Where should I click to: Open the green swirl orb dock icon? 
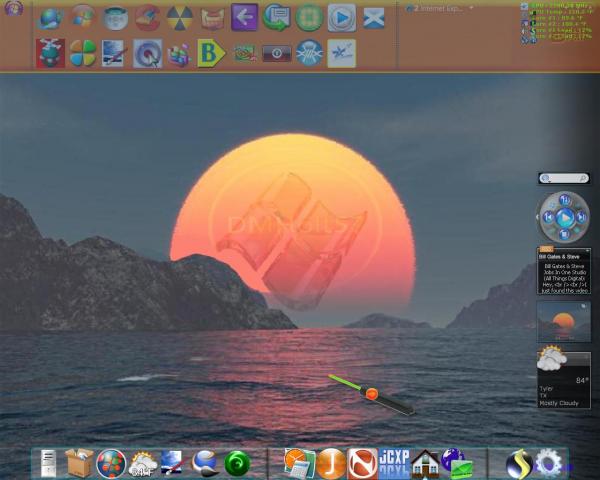click(x=237, y=464)
